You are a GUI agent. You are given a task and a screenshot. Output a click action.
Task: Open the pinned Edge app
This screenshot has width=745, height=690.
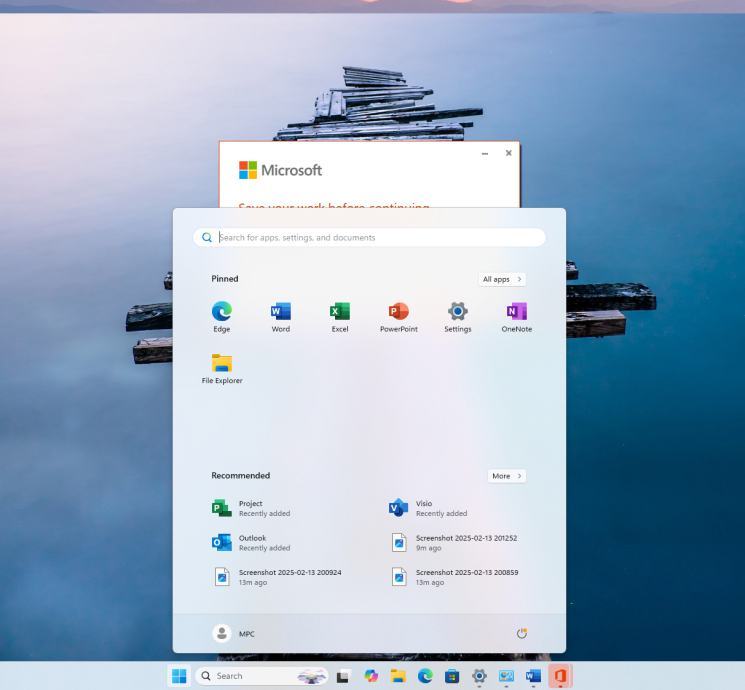221,316
